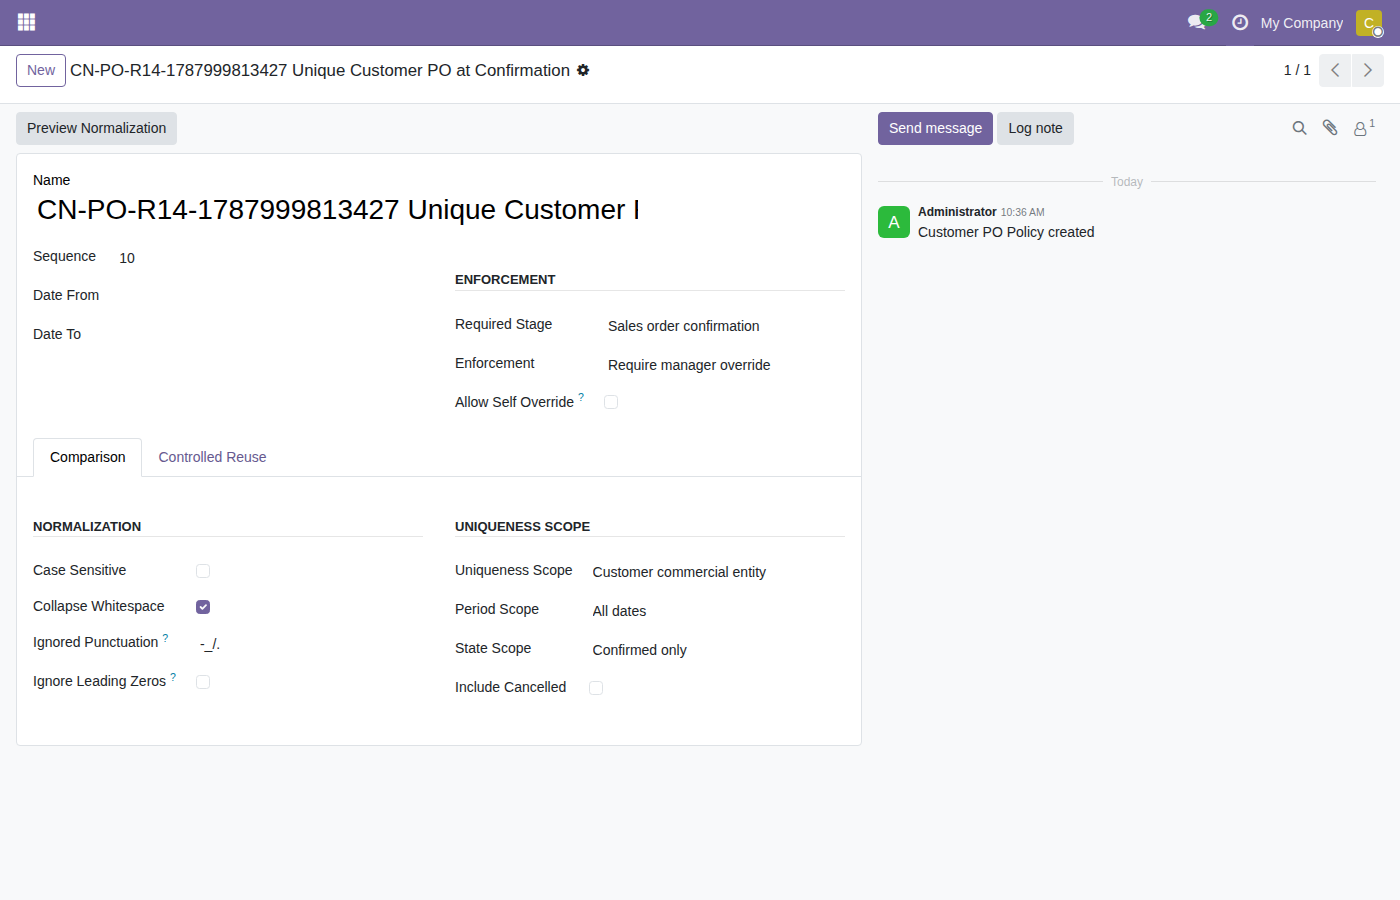Open Required Stage dropdown
The image size is (1400, 900).
pos(726,326)
